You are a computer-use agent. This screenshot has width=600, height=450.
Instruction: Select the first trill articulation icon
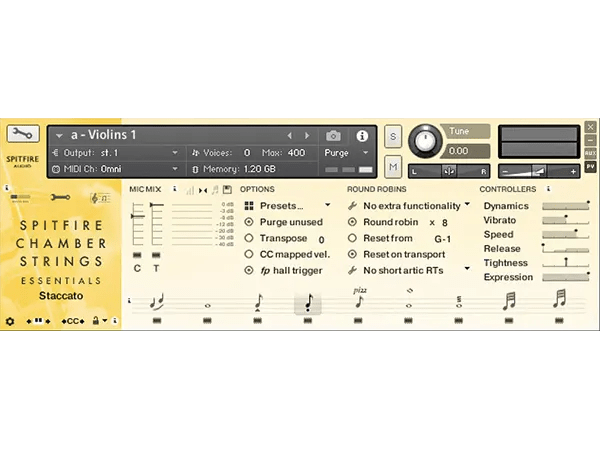point(509,301)
